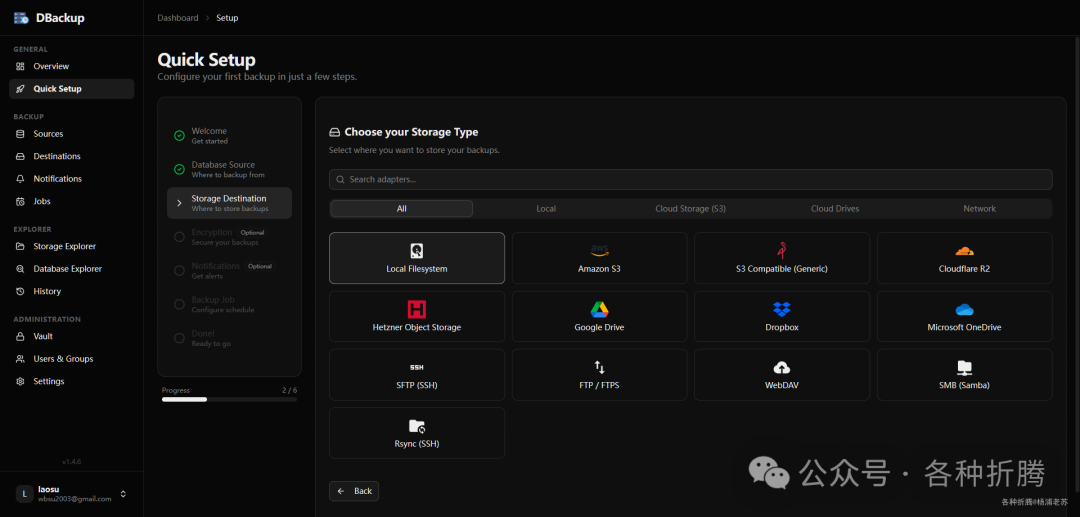This screenshot has width=1080, height=517.
Task: Click the Vault lock icon
Action: click(x=20, y=337)
